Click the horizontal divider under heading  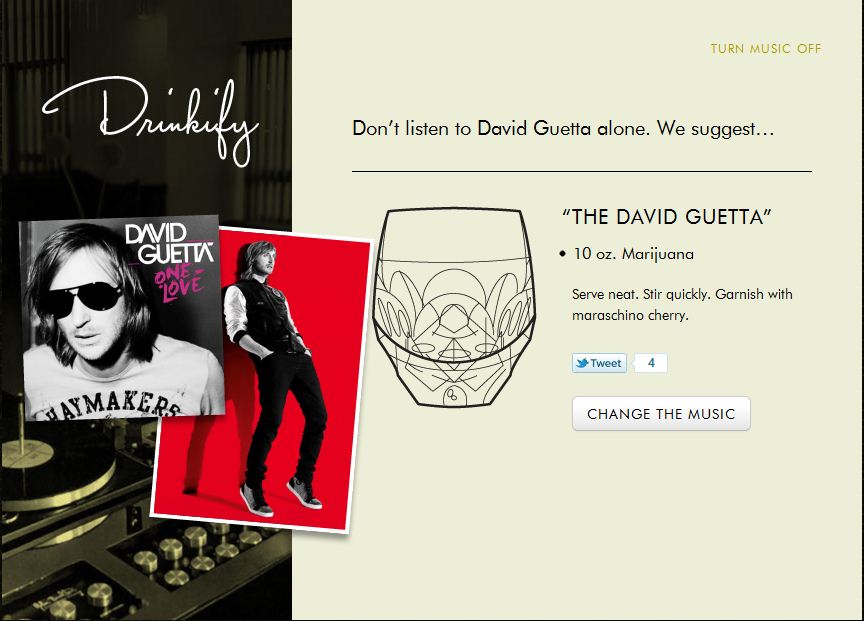(x=582, y=171)
